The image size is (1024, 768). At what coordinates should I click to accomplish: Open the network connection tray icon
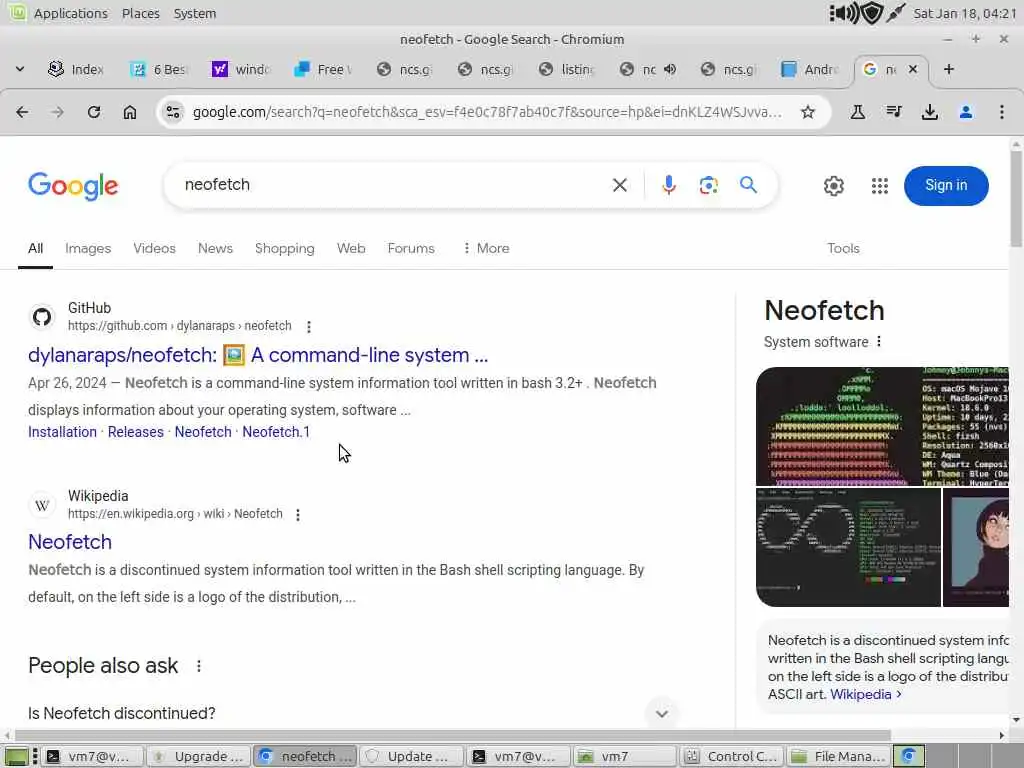[x=896, y=13]
